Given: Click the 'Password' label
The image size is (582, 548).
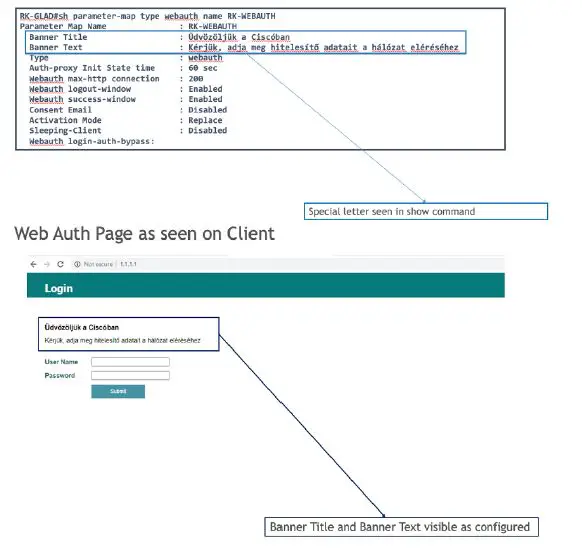Looking at the screenshot, I should (60, 375).
